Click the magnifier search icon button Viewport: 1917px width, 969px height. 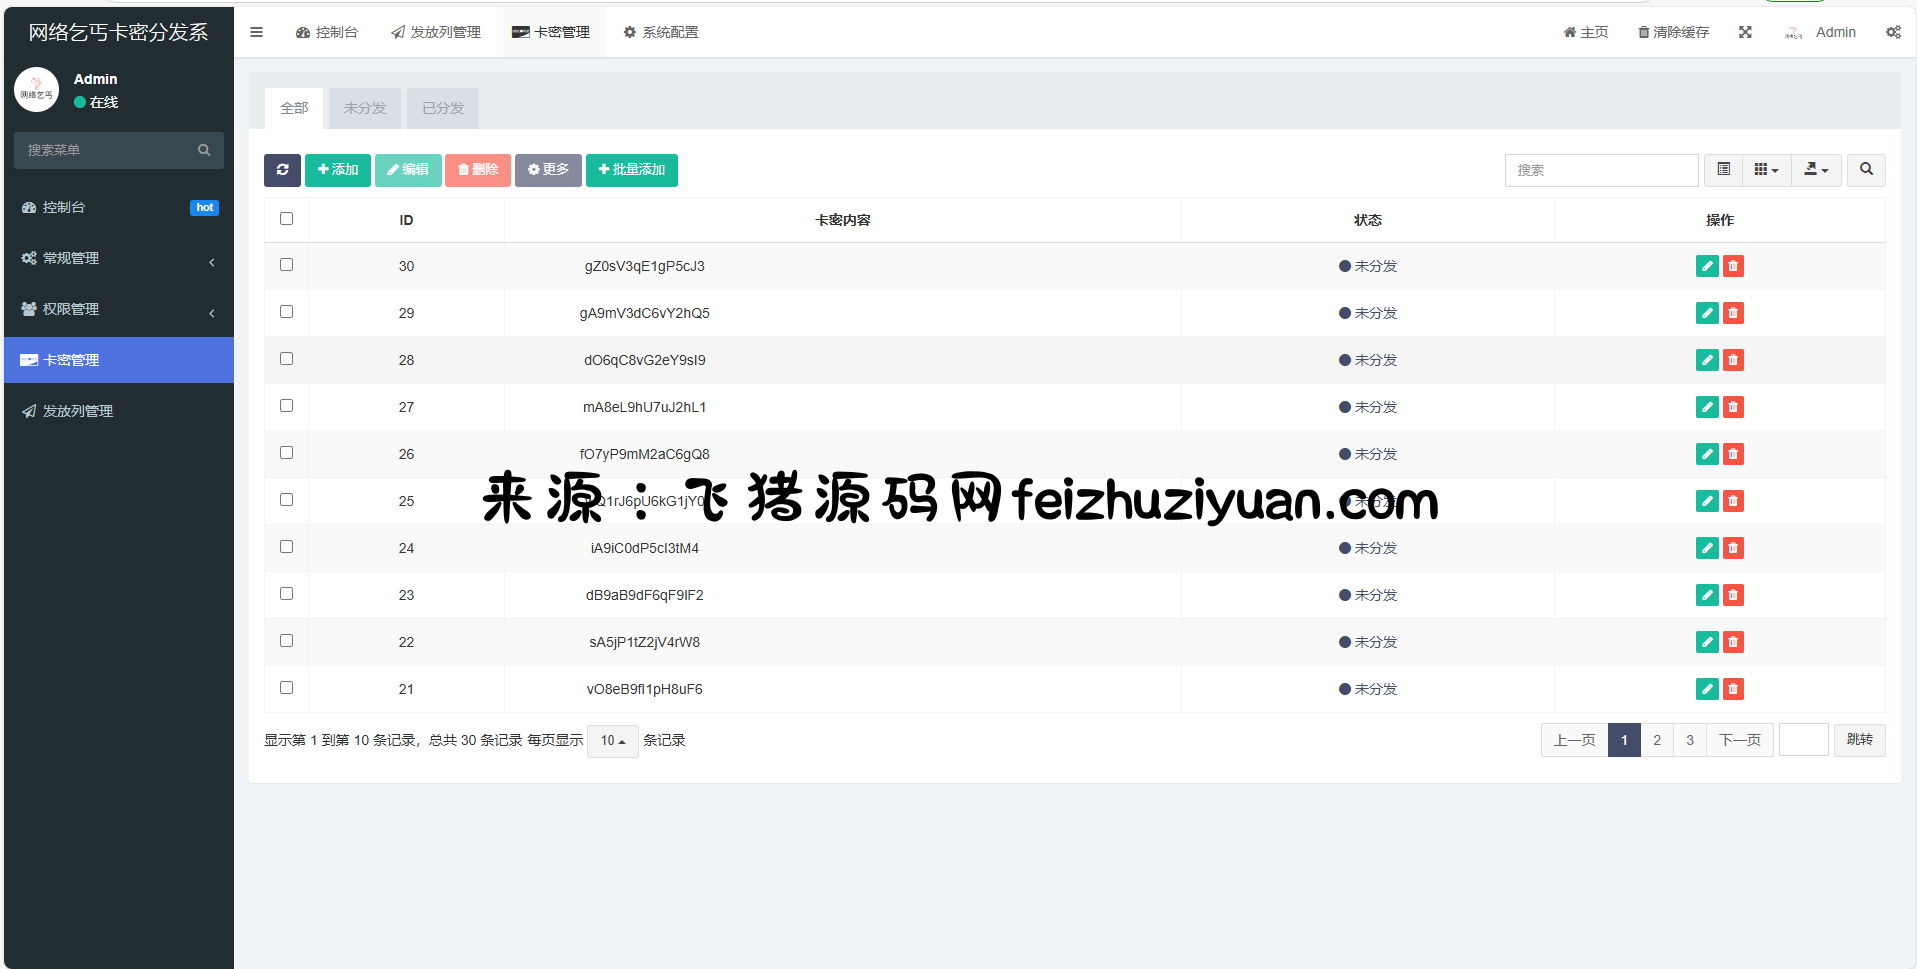pos(1866,170)
